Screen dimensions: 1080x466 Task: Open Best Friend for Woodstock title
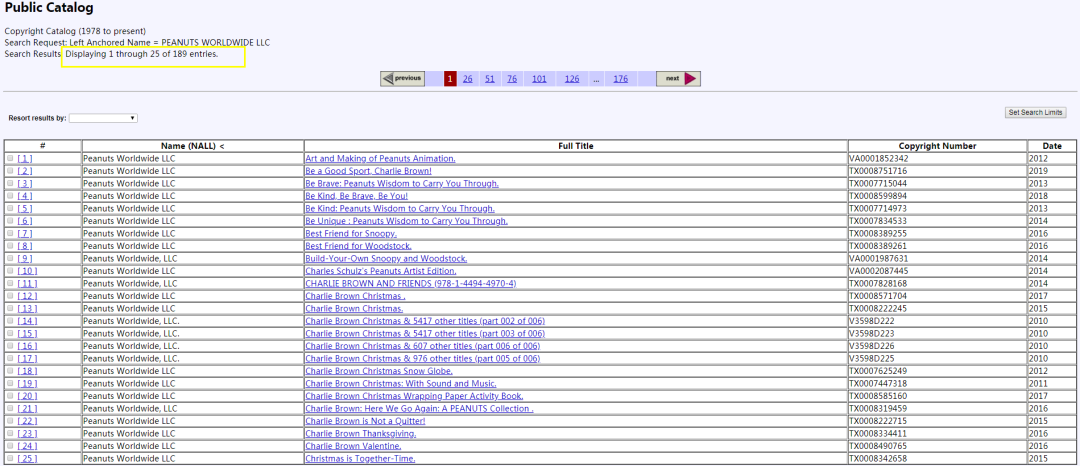click(x=359, y=246)
